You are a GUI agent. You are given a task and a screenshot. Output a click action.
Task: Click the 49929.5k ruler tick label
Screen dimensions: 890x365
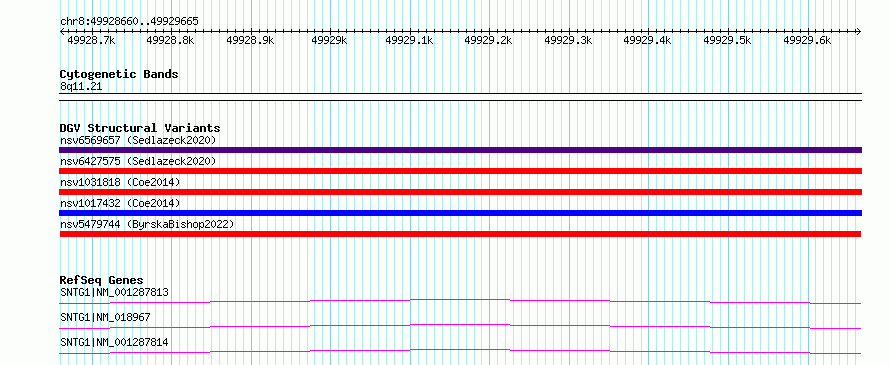click(x=727, y=40)
